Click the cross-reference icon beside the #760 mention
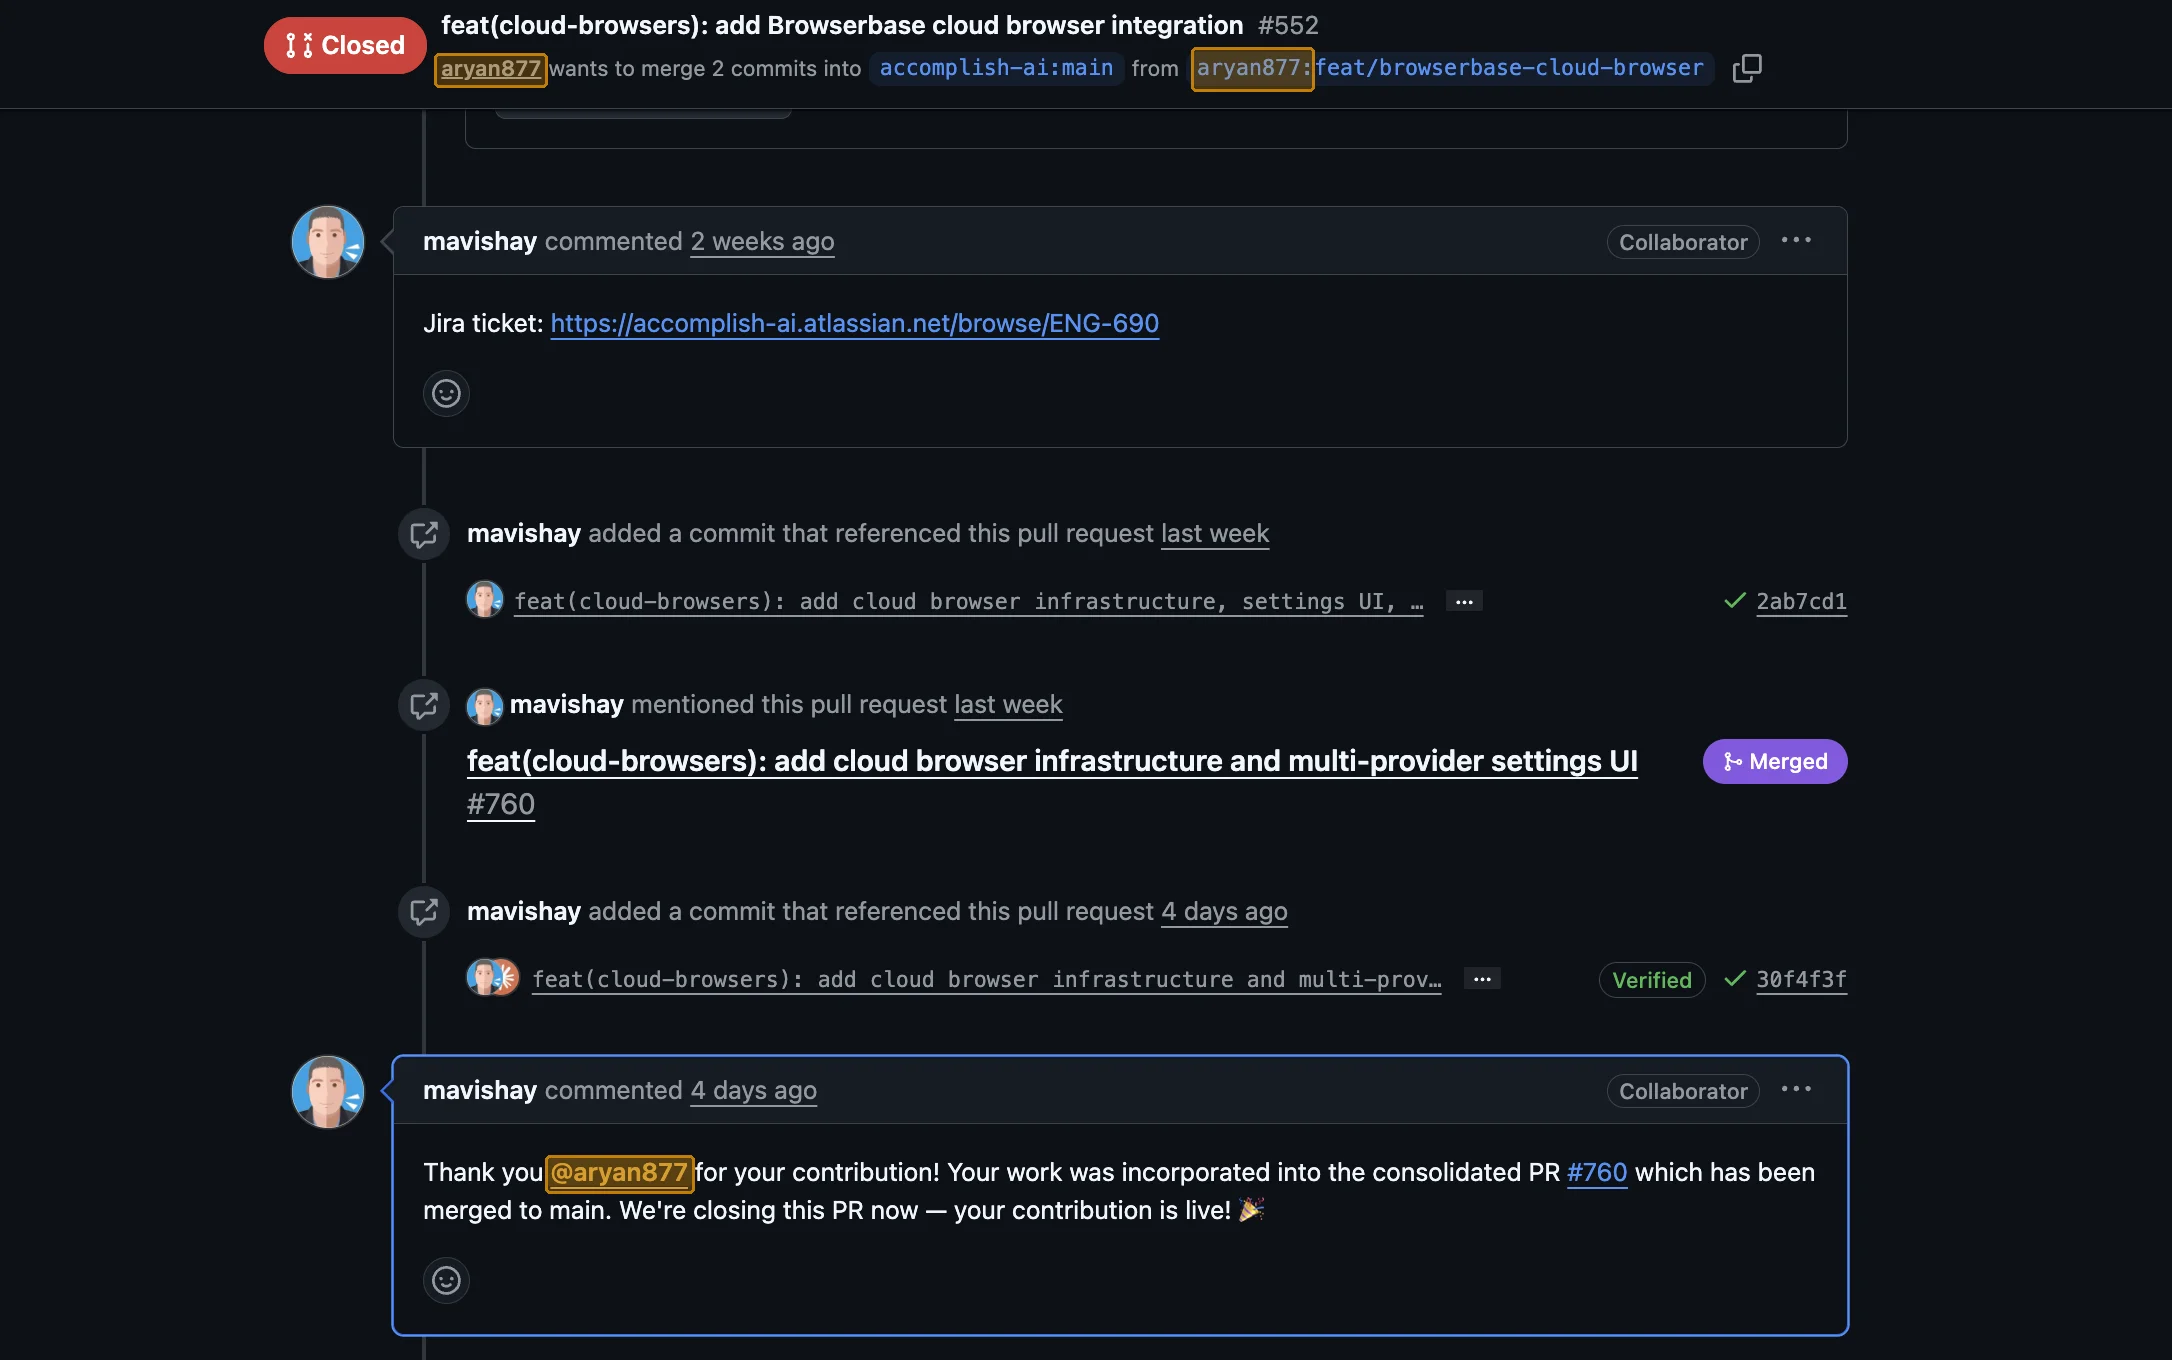The height and width of the screenshot is (1360, 2172). [x=423, y=705]
